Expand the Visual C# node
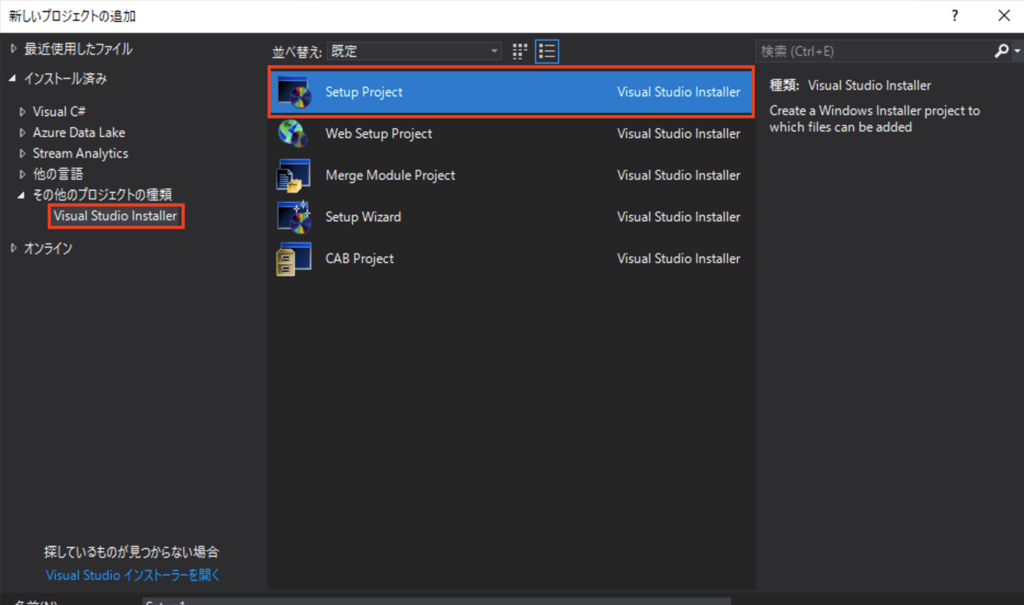The height and width of the screenshot is (605, 1024). click(22, 112)
